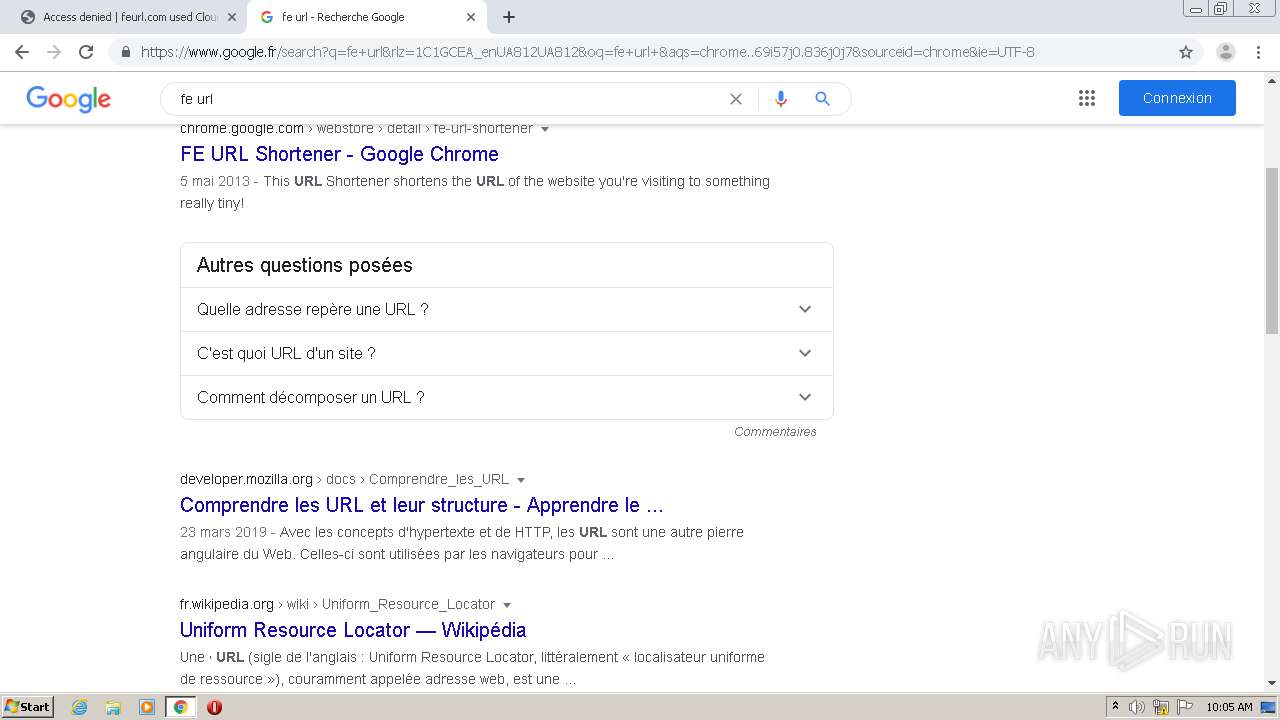
Task: Open options arrow next to chrome.google.com breadcrumb
Action: click(545, 129)
